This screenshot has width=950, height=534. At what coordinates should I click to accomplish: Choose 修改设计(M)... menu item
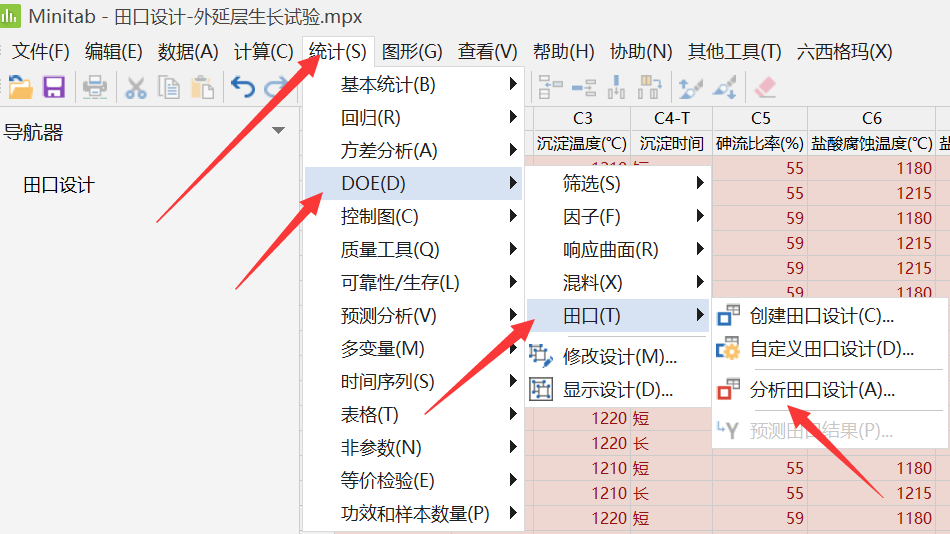point(617,356)
